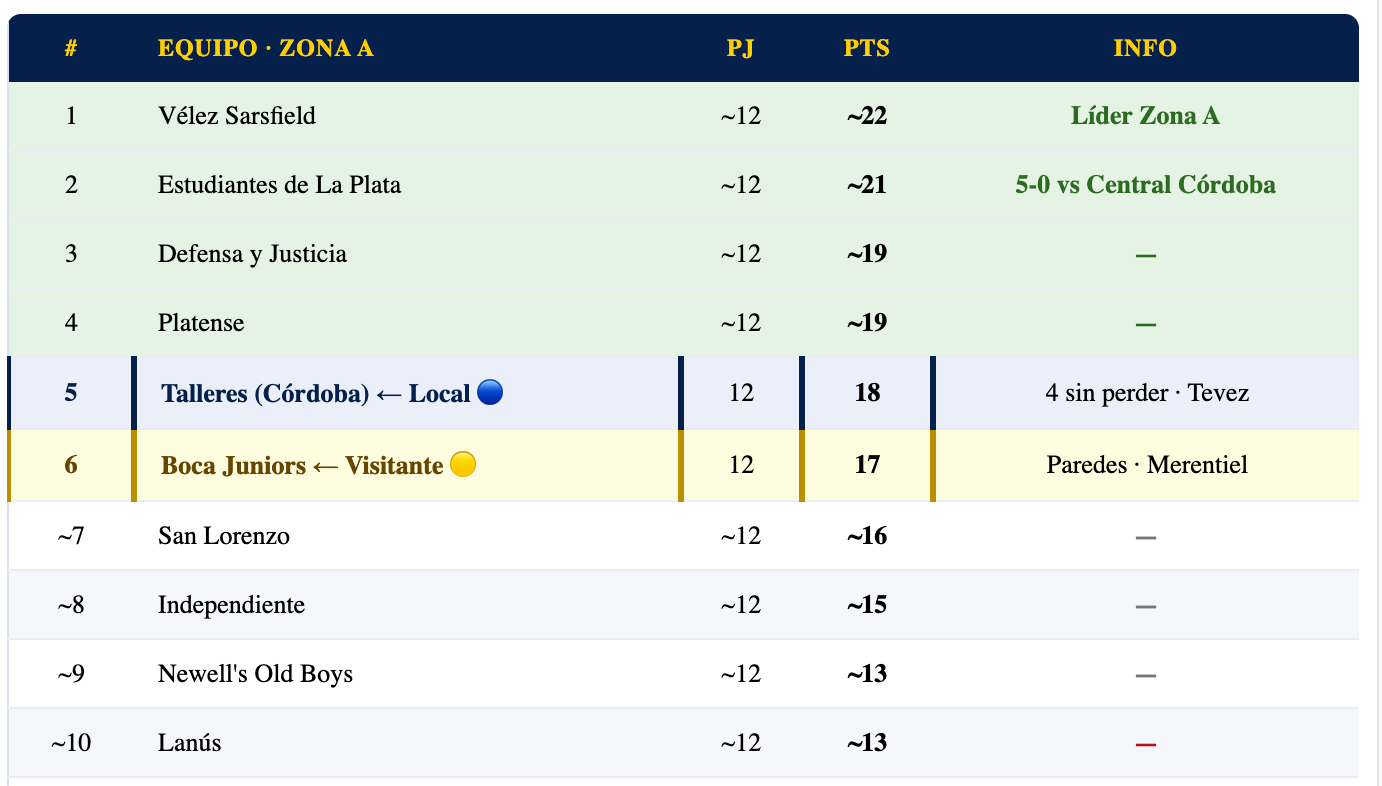This screenshot has height=786, width=1382.
Task: Select Defensa y Justicia team name
Action: coord(252,254)
